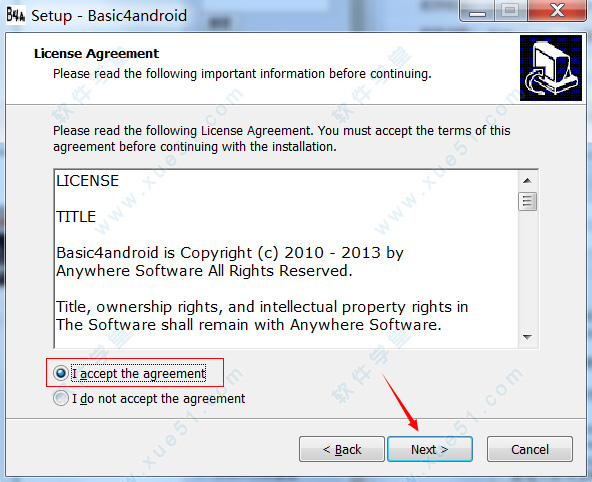Click the license scrollbar thumb
This screenshot has width=592, height=482.
(x=527, y=201)
